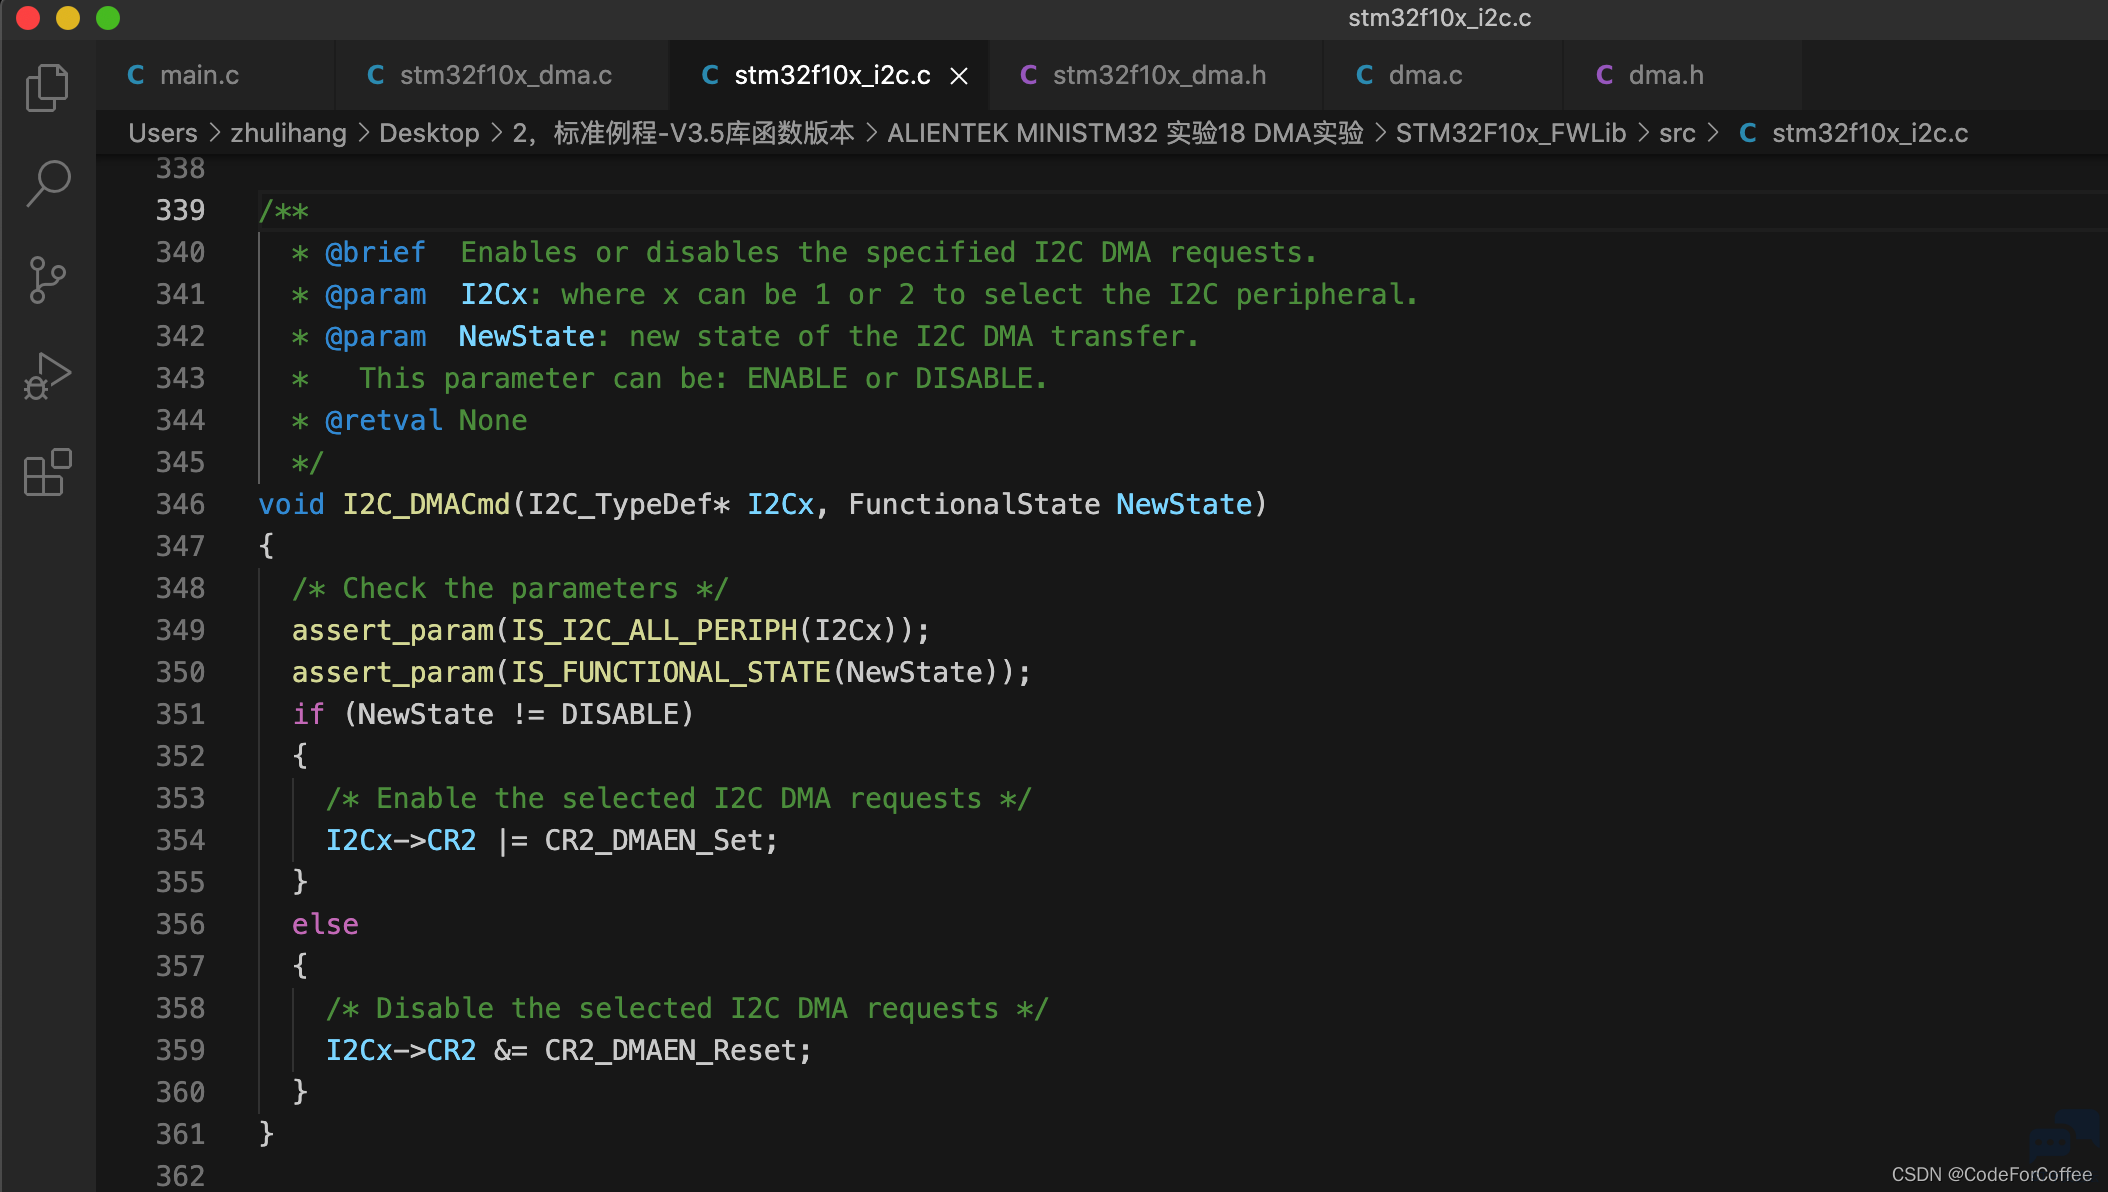Open the Search view in activity bar
This screenshot has height=1192, width=2108.
pos(47,184)
